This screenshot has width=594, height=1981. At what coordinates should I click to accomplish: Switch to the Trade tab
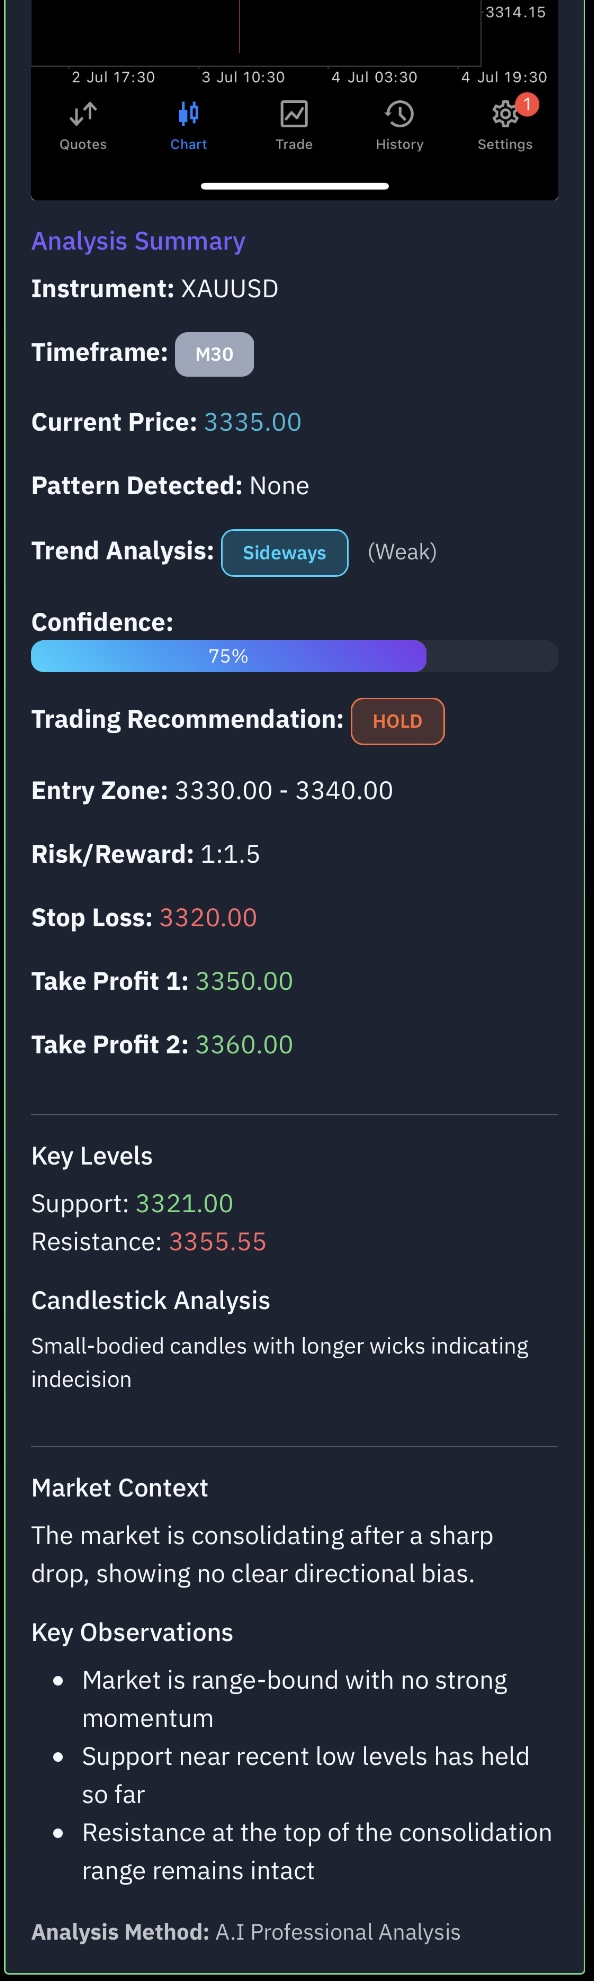[293, 125]
